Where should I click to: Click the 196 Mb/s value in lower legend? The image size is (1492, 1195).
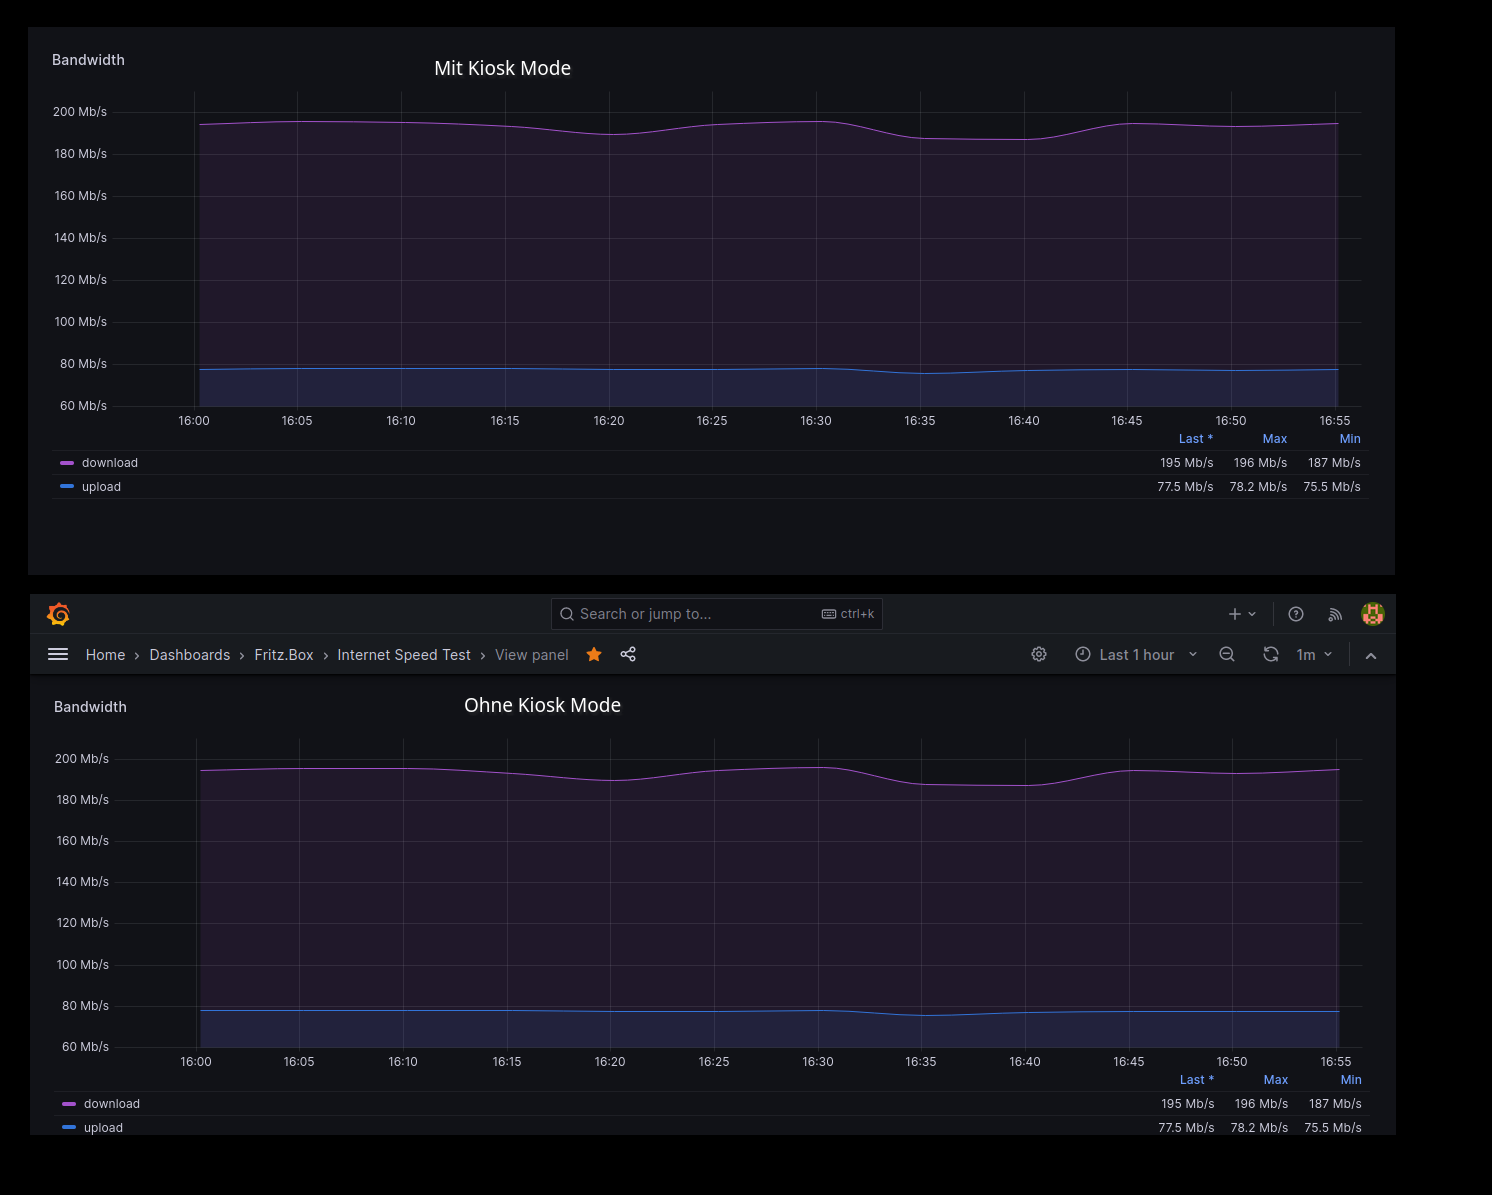point(1261,1104)
